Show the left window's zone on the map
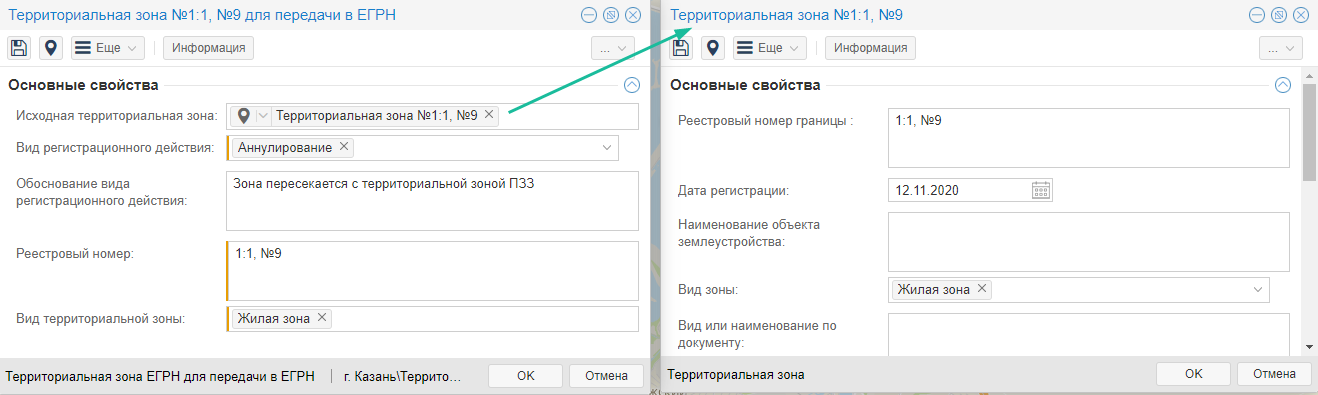Image resolution: width=1318 pixels, height=395 pixels. [x=50, y=48]
